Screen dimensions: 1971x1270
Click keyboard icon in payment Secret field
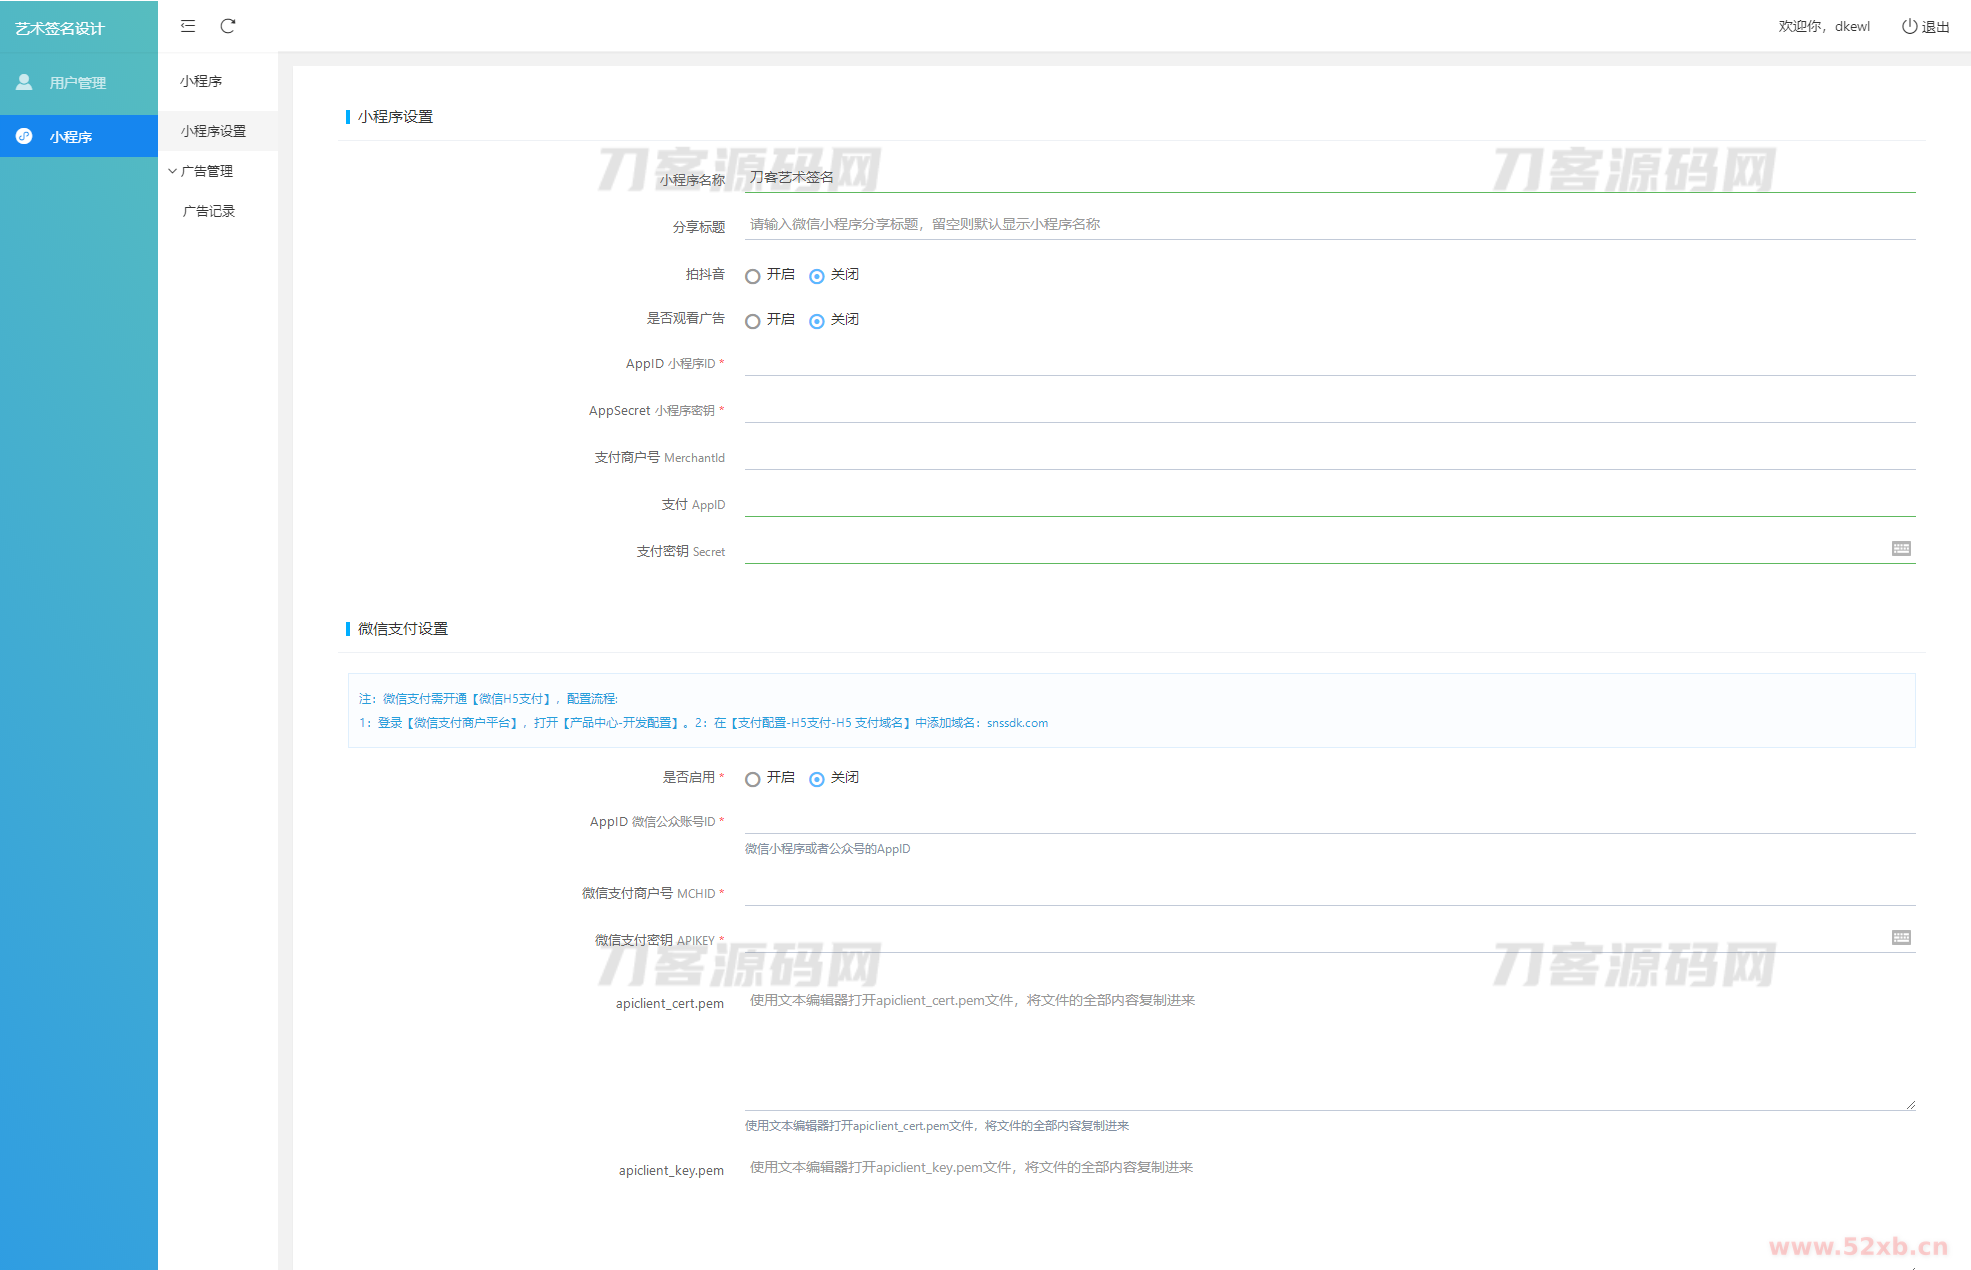click(x=1901, y=548)
